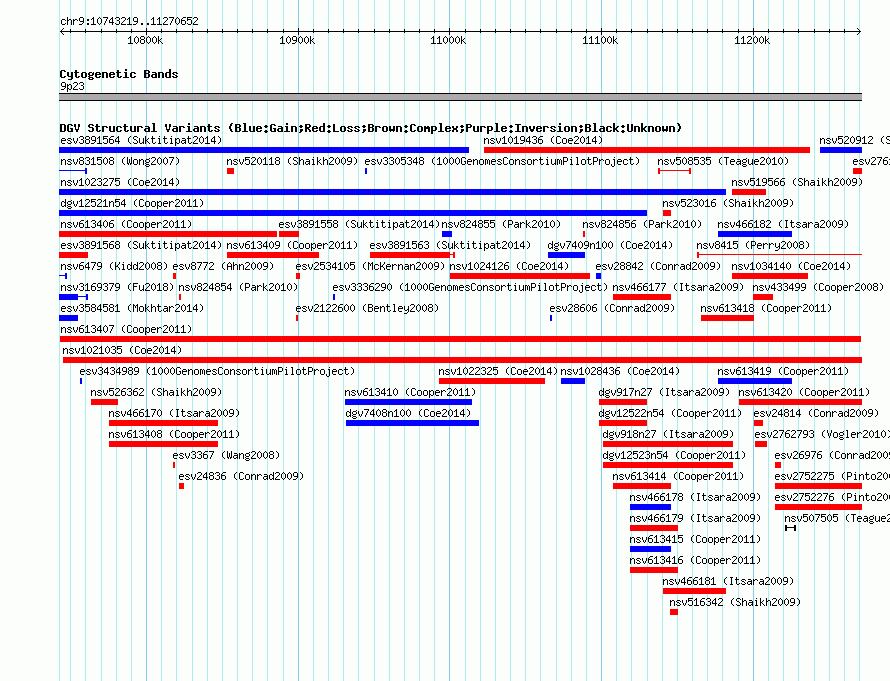890x681 pixels.
Task: Open the nsv831508 (Wong2007) variant label
Action: tap(120, 161)
